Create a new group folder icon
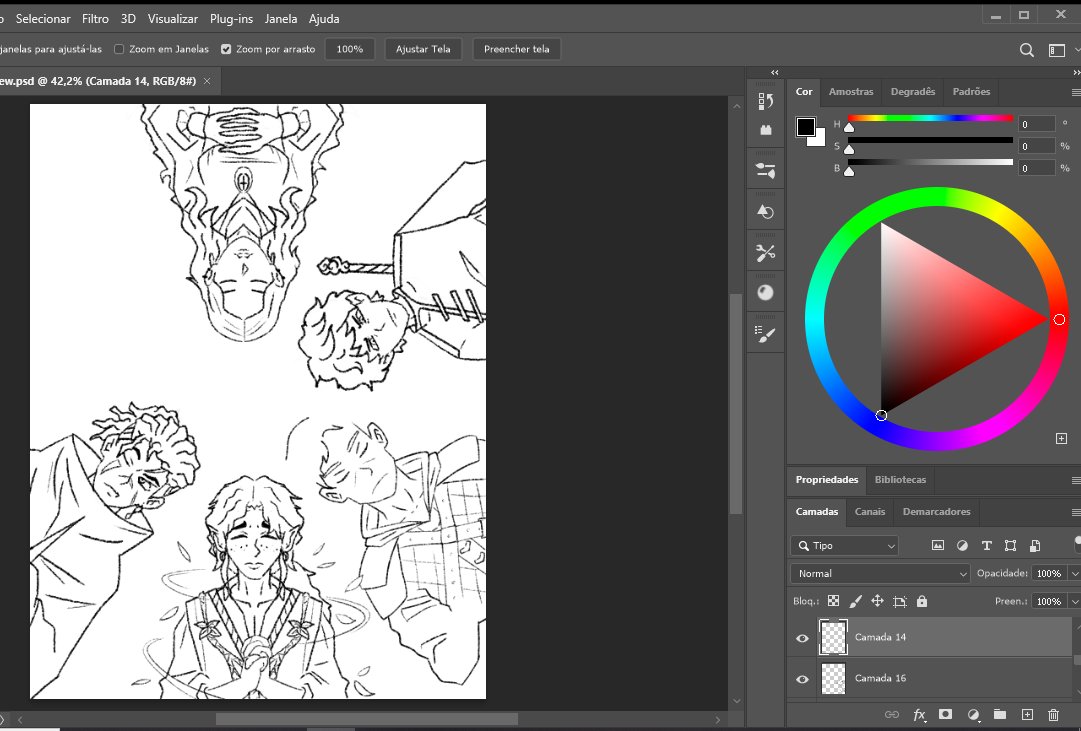Image resolution: width=1081 pixels, height=731 pixels. (1000, 714)
